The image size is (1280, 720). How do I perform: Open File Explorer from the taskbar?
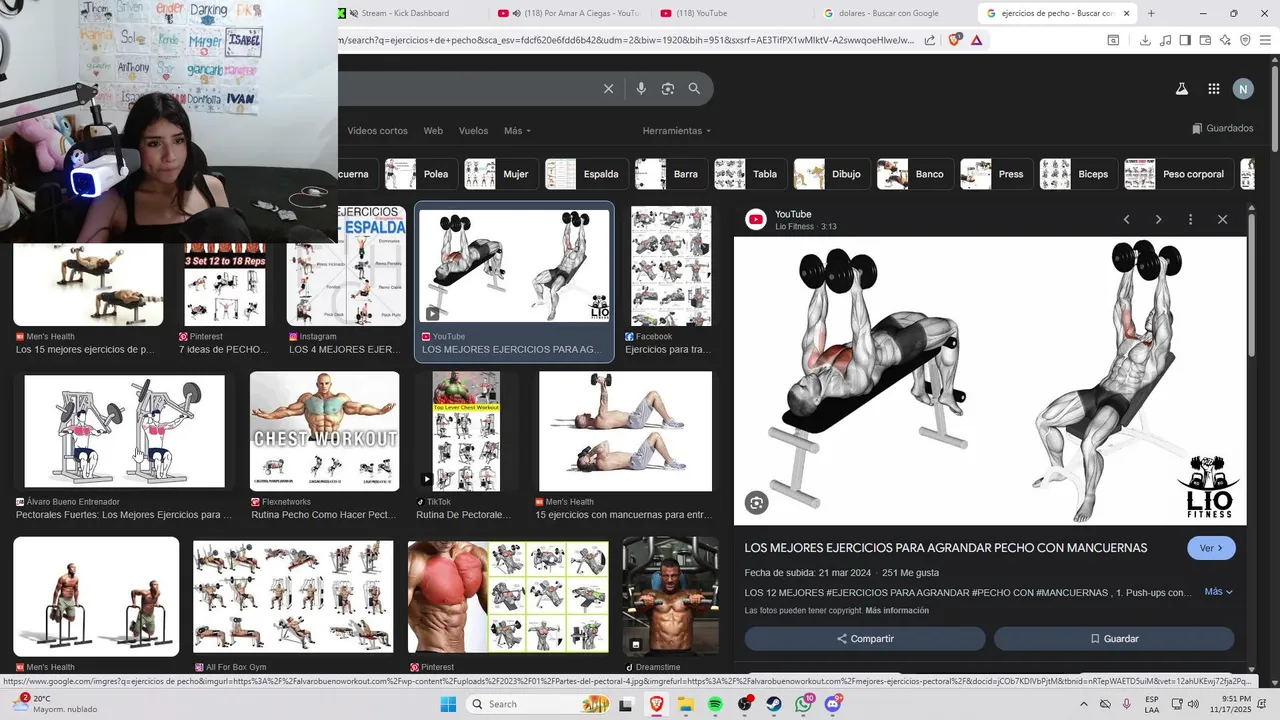pos(686,704)
